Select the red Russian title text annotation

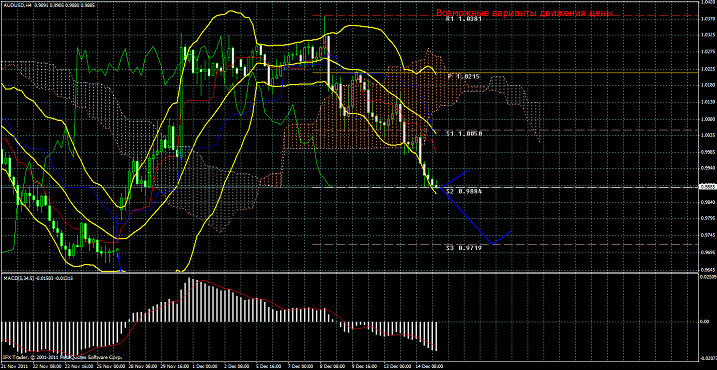[524, 13]
